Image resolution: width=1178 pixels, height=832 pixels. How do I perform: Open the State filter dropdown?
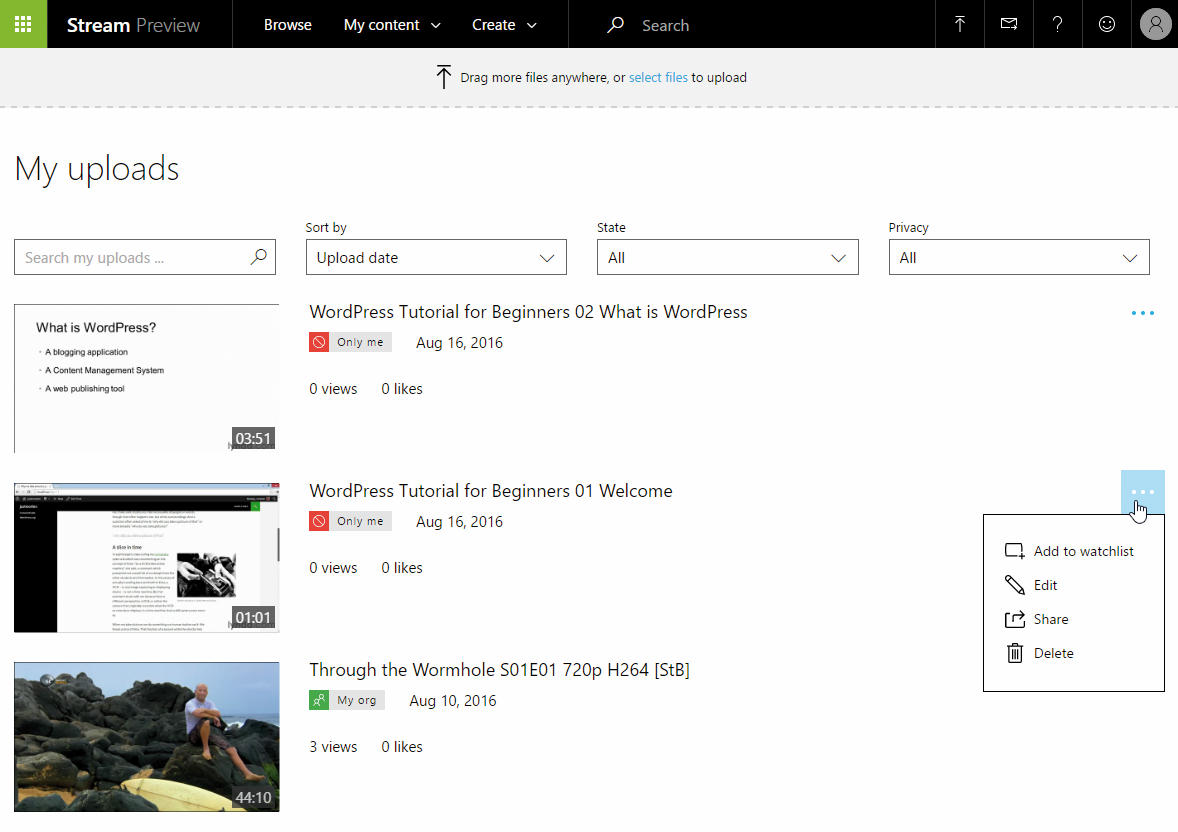[727, 257]
